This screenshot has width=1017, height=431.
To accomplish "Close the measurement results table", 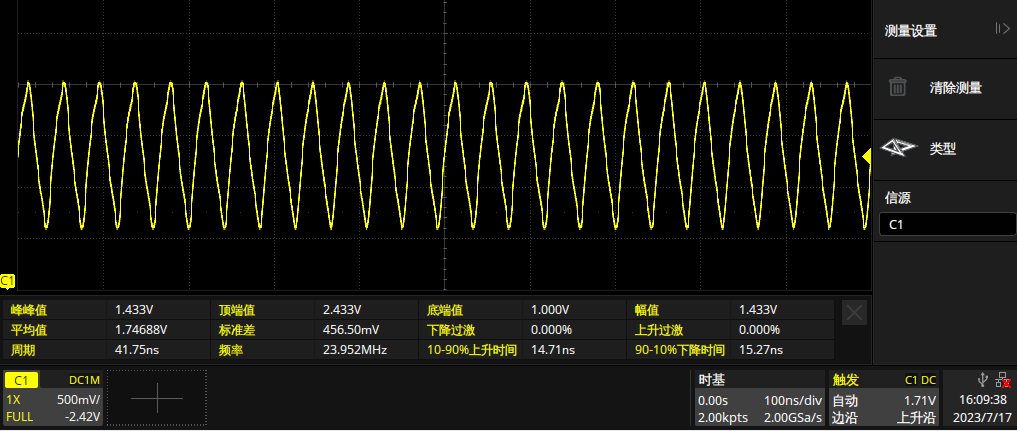I will click(855, 312).
